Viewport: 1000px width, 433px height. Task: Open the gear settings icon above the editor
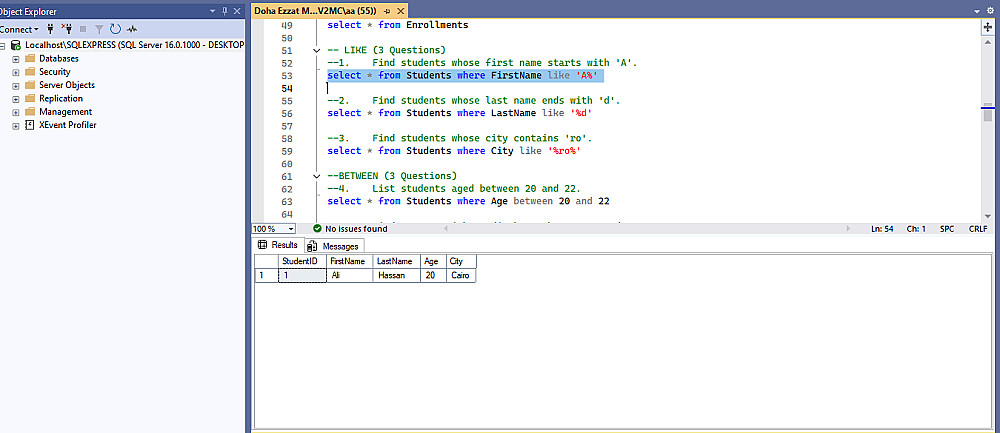(x=990, y=11)
